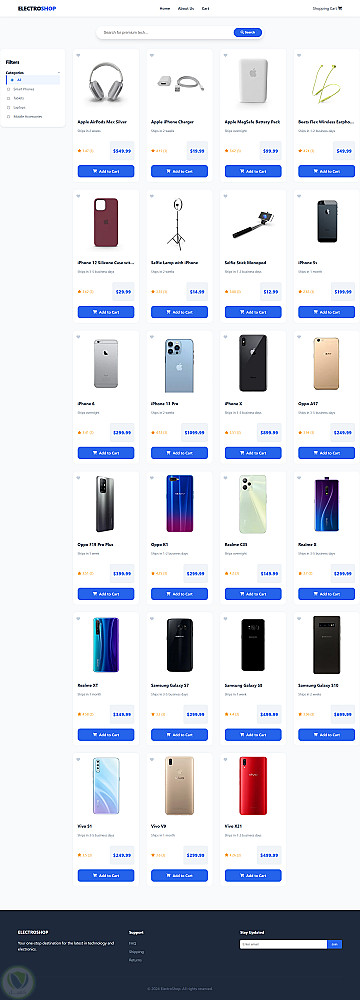Favorite the Vivo X21 with heart icon

tap(226, 760)
